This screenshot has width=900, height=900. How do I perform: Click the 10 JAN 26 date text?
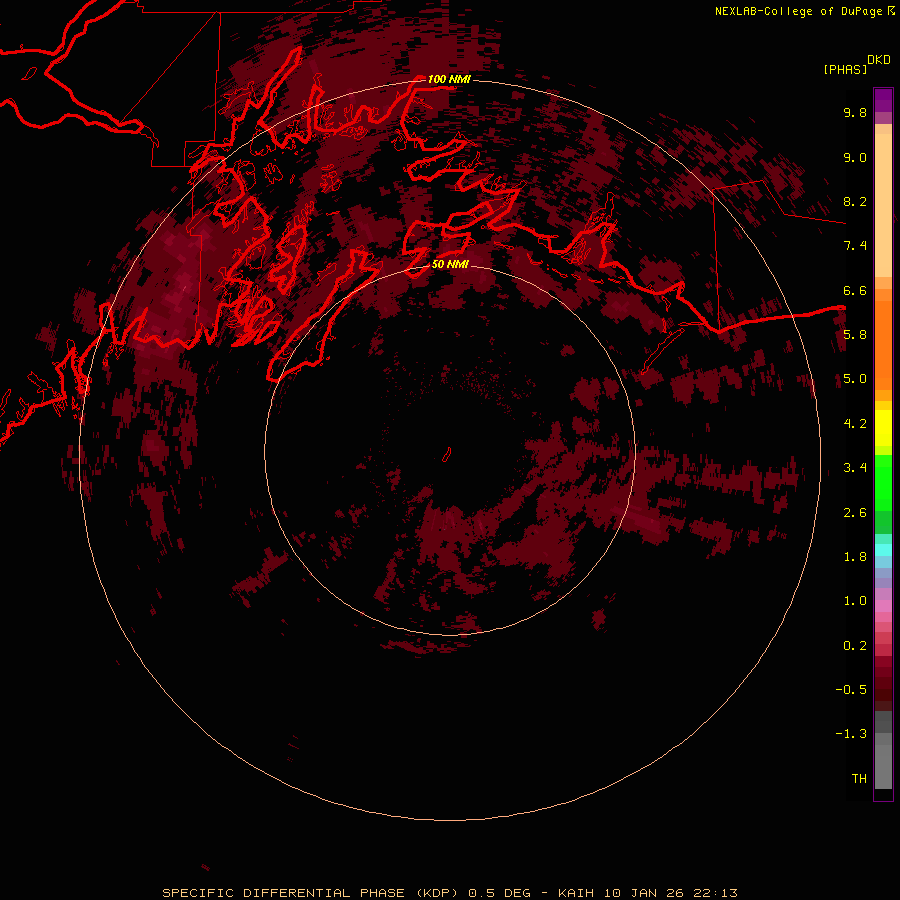(x=646, y=893)
